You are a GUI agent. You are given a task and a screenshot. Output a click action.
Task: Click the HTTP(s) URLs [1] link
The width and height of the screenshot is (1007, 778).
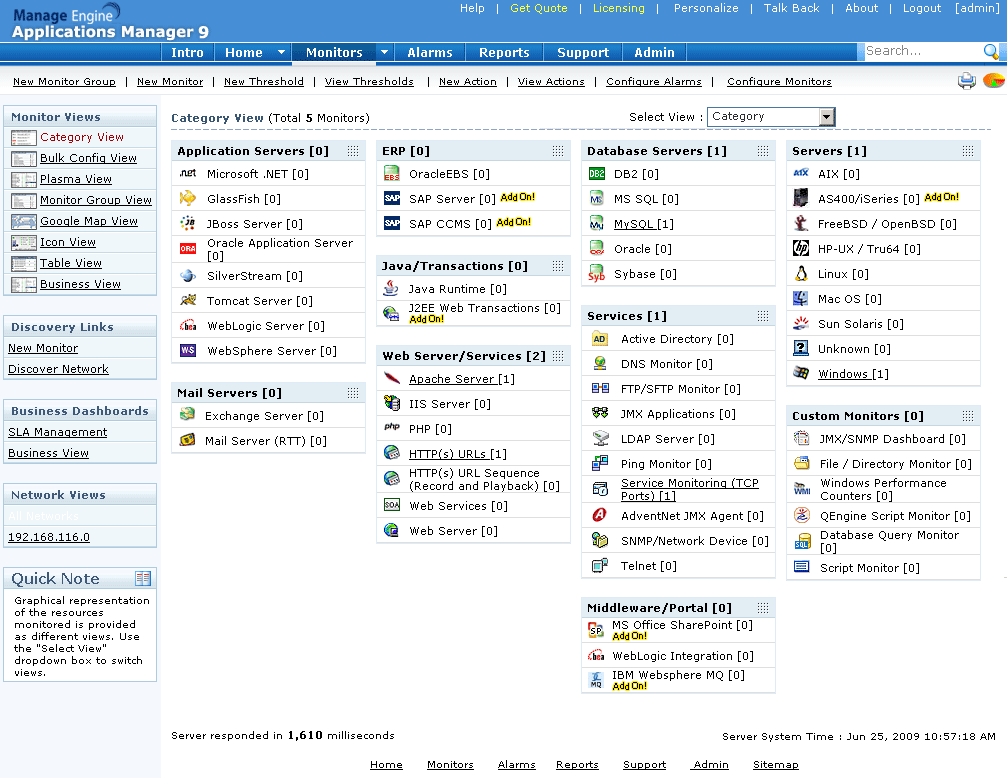click(457, 454)
